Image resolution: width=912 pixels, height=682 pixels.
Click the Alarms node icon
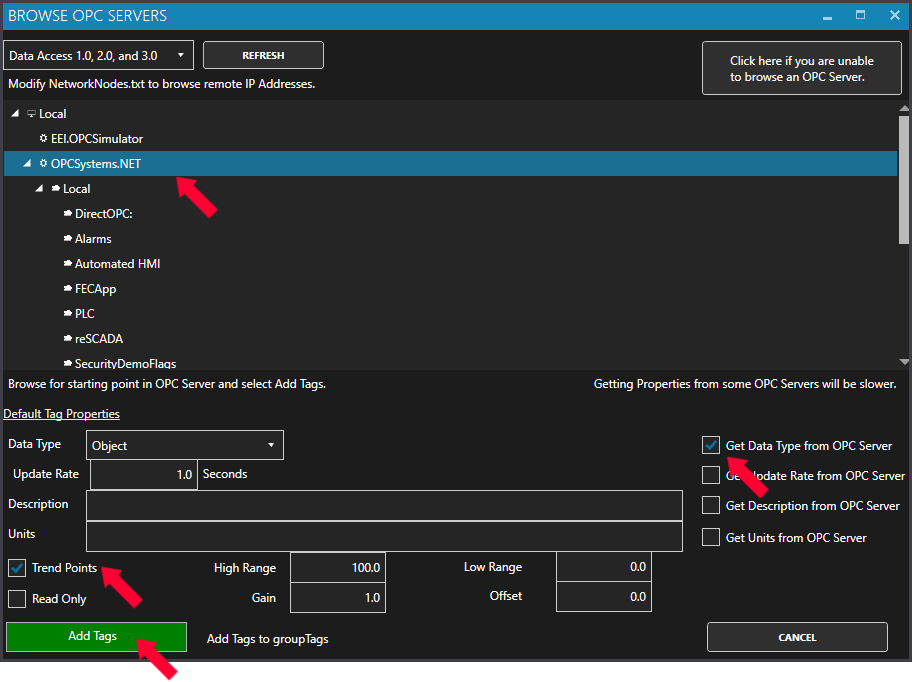click(x=67, y=239)
